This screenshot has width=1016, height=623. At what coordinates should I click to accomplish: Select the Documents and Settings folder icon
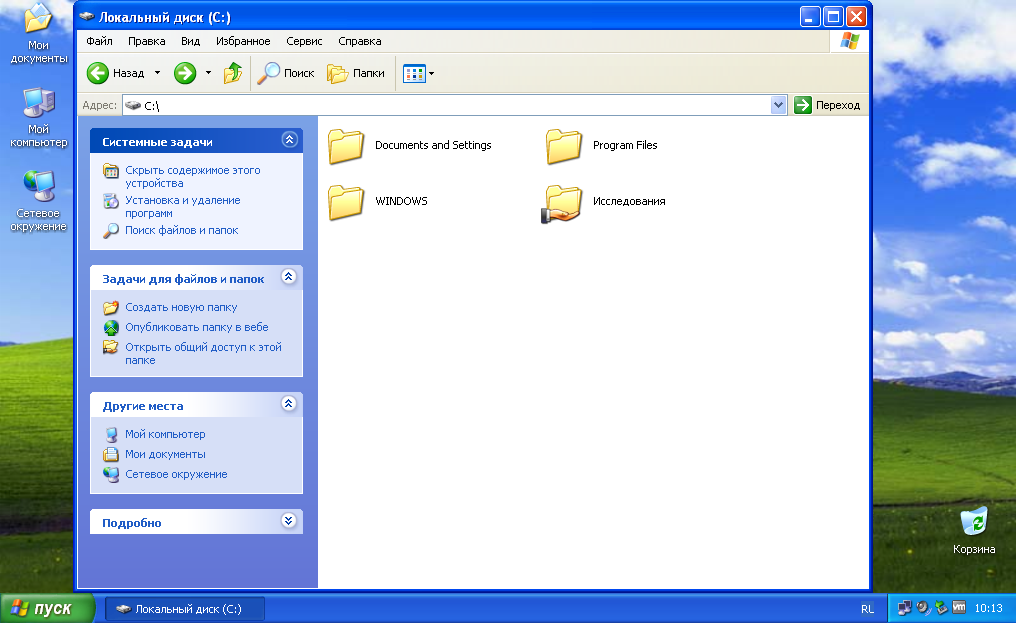[346, 146]
